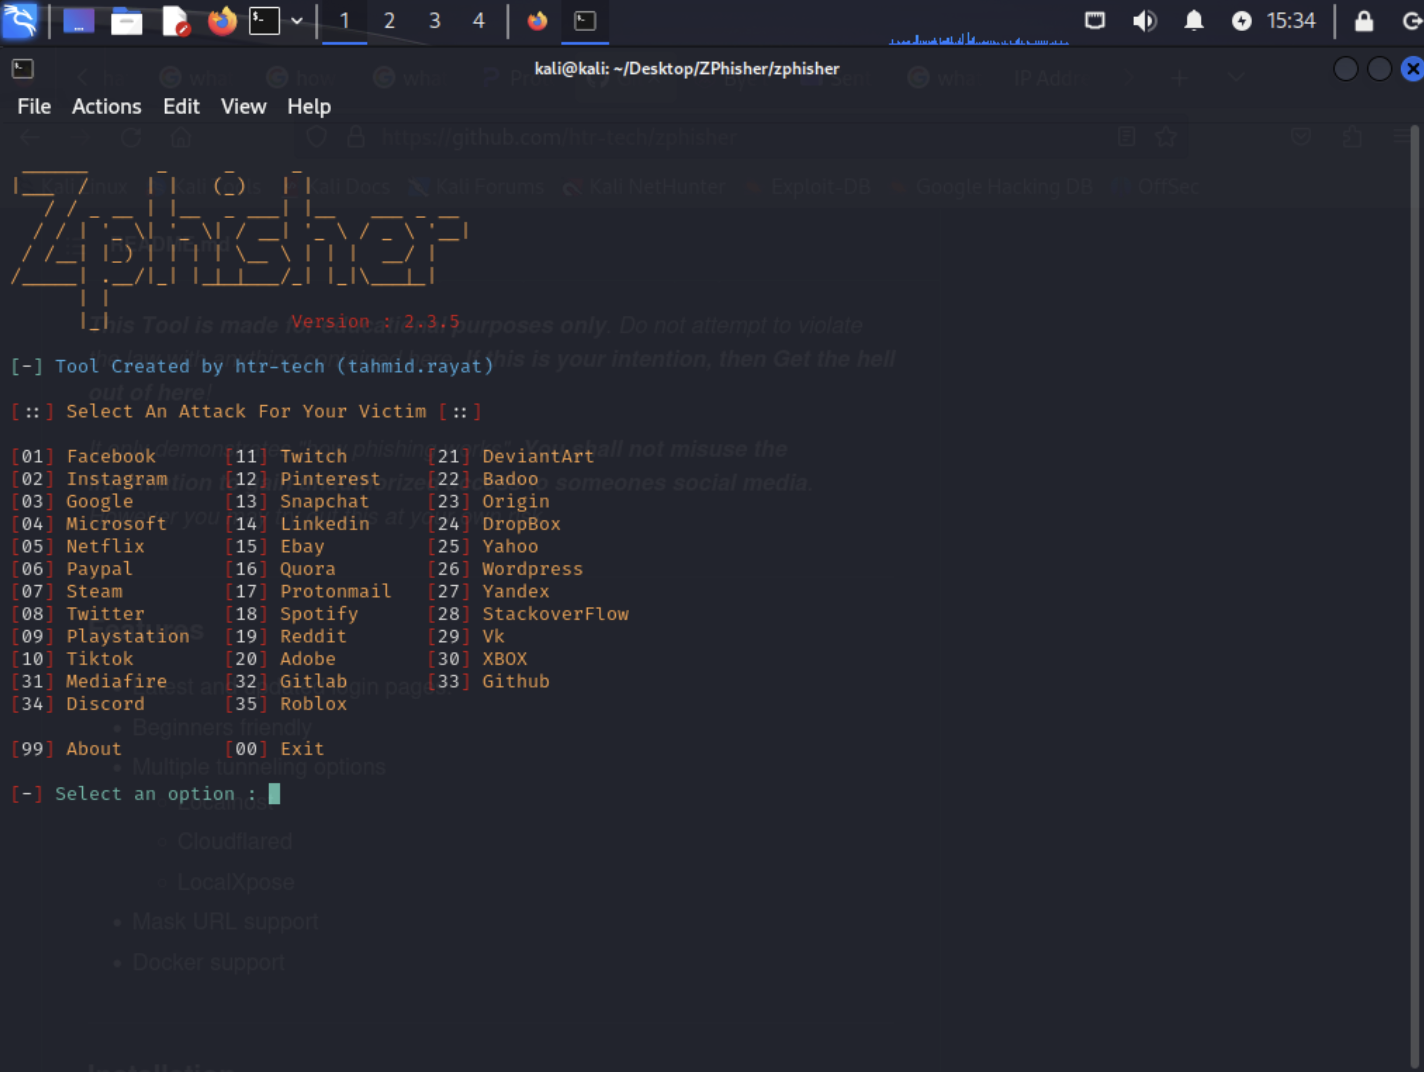Switch to workspace 2
The image size is (1424, 1072).
[389, 20]
